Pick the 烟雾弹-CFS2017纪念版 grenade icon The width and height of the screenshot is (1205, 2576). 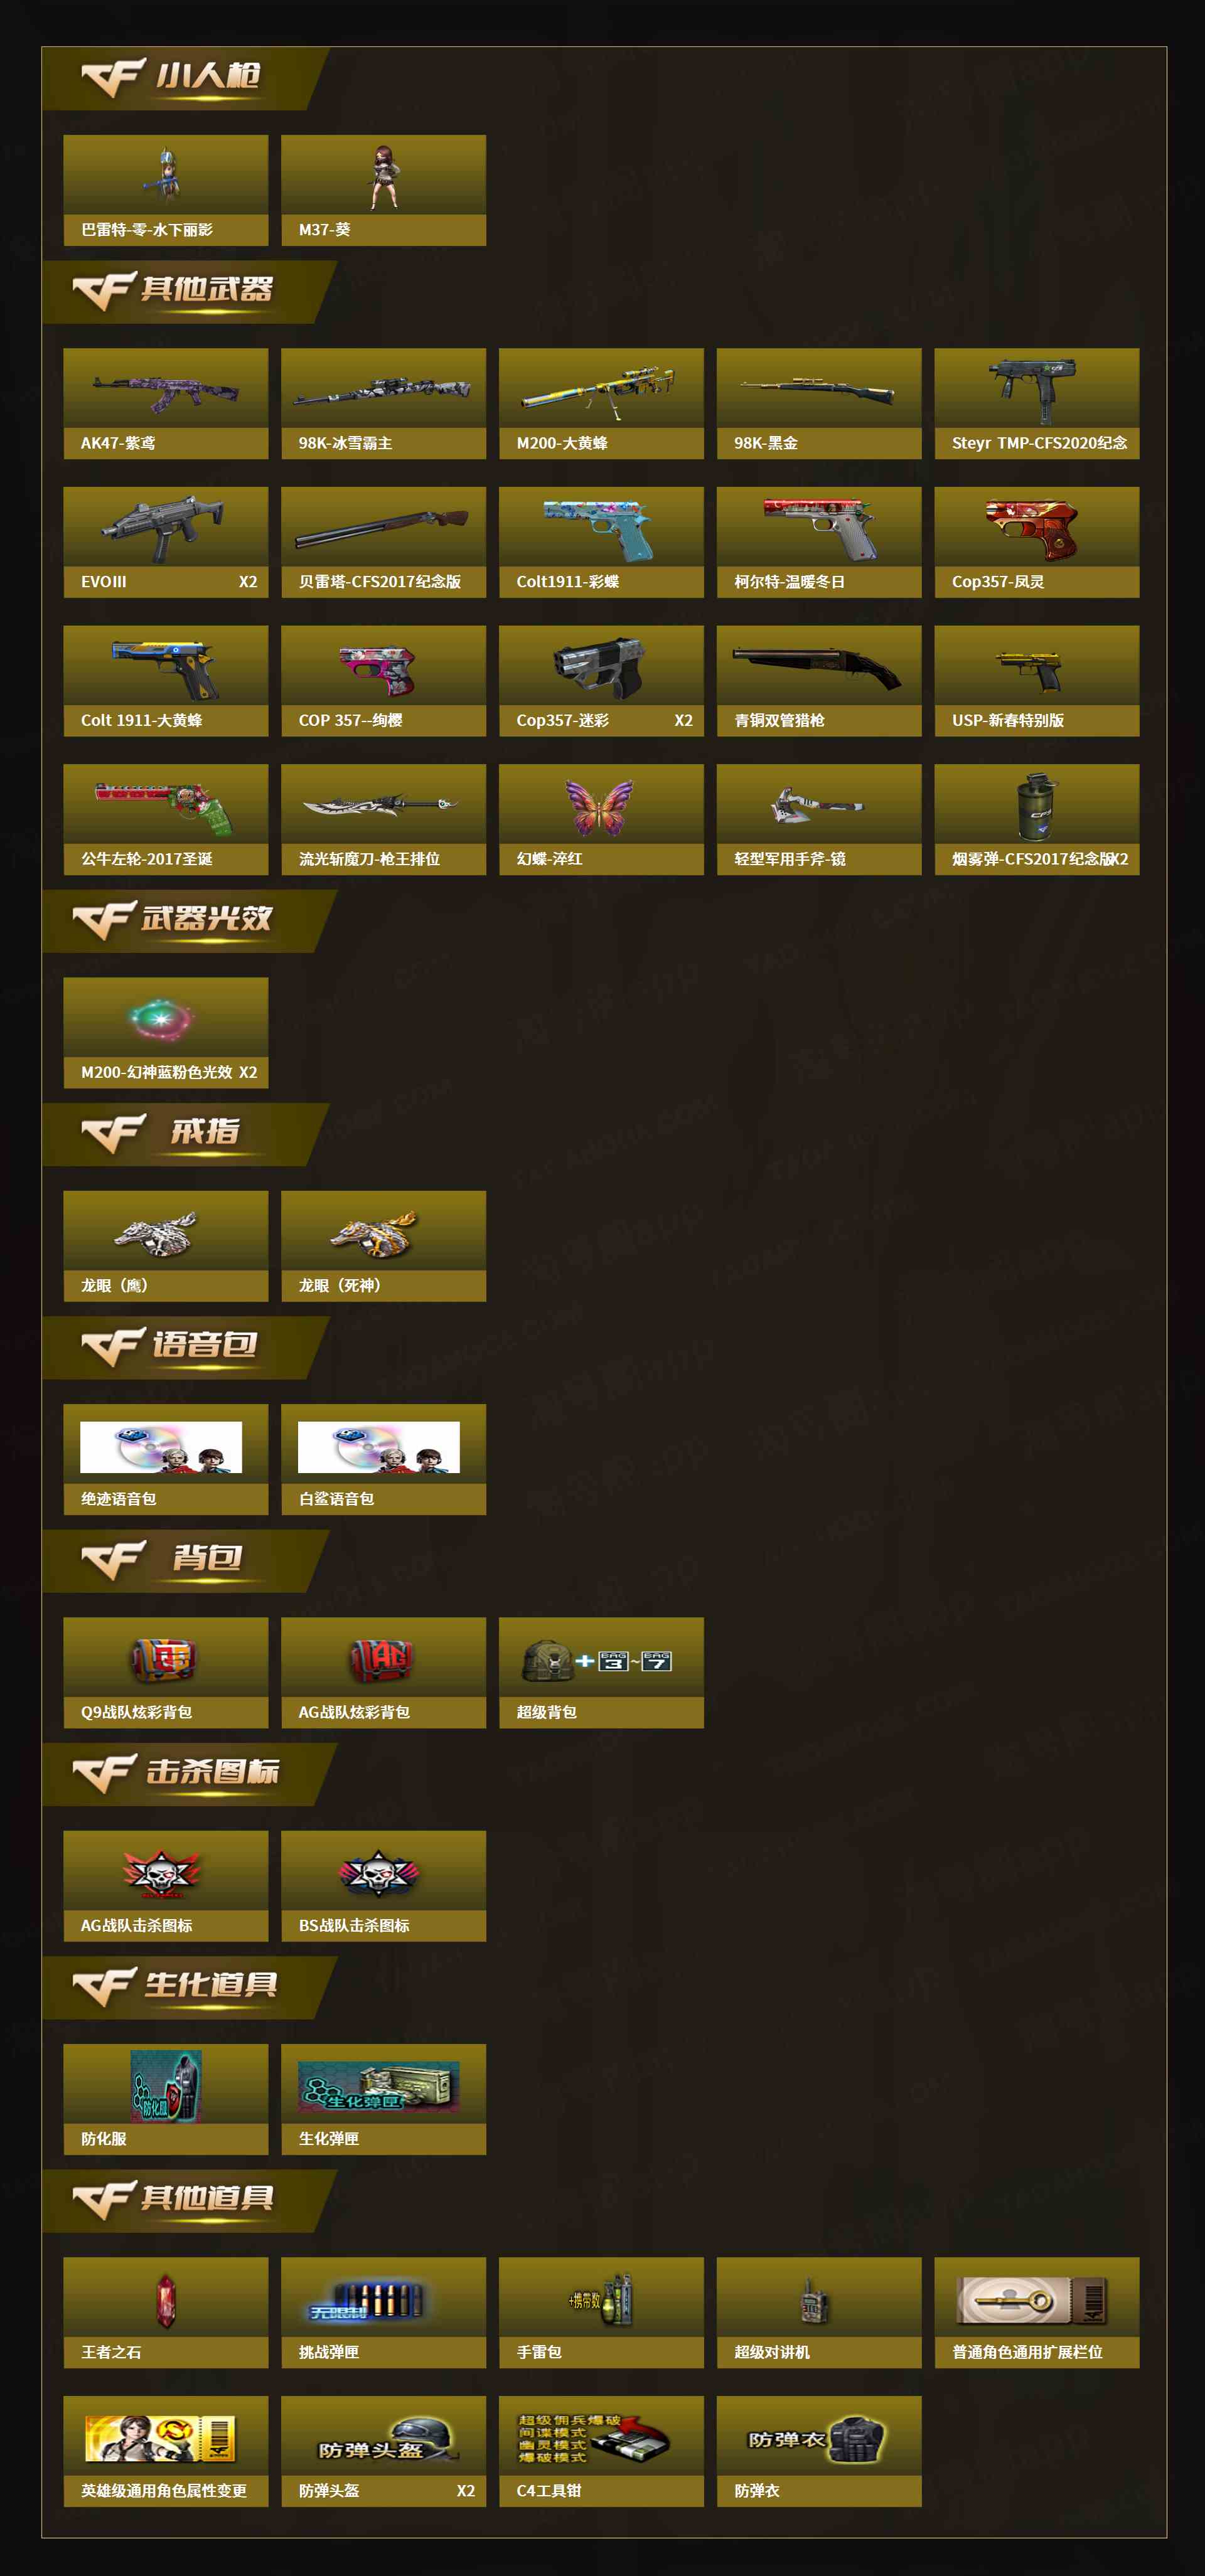click(1038, 806)
